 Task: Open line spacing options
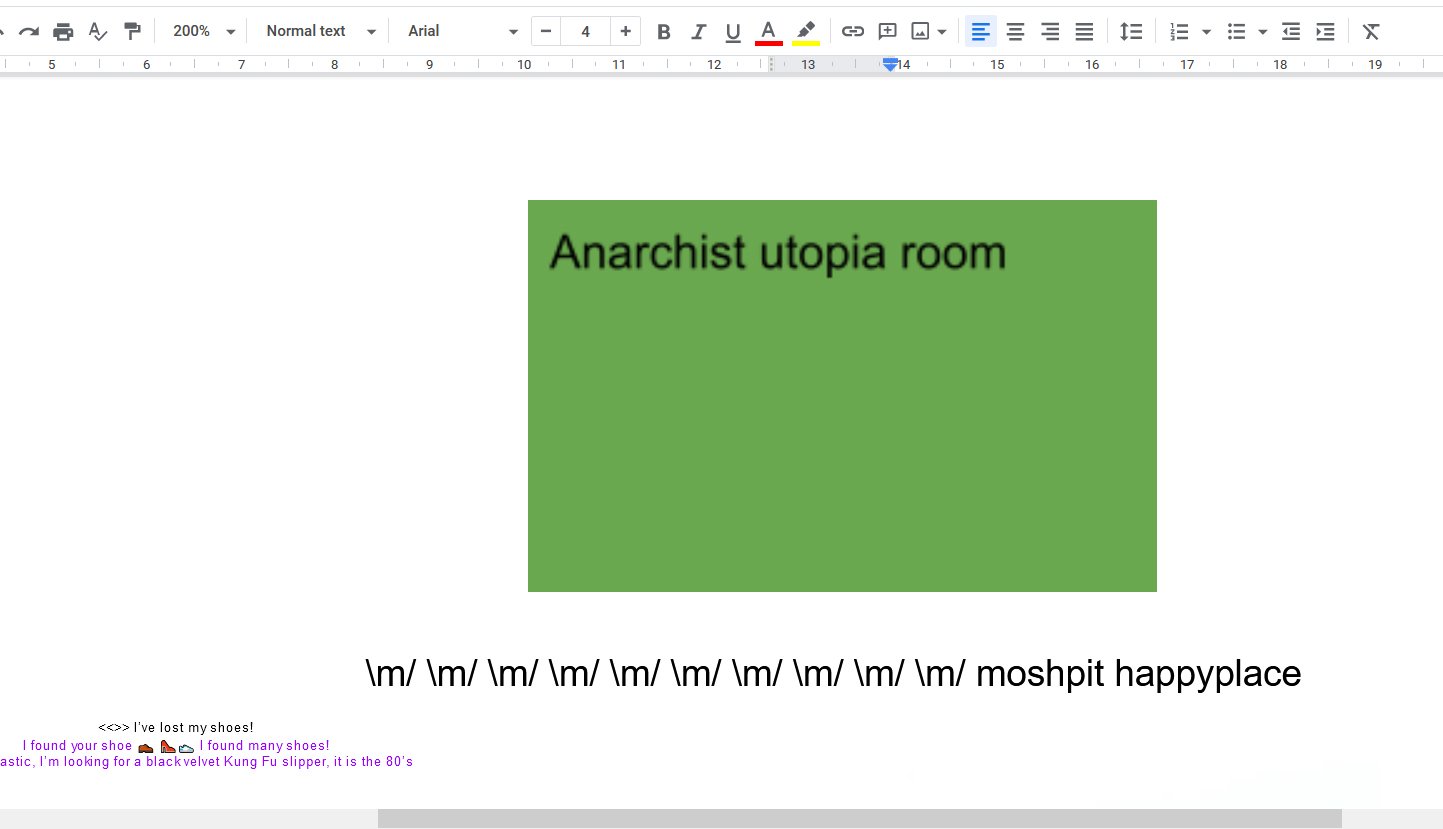click(1131, 31)
